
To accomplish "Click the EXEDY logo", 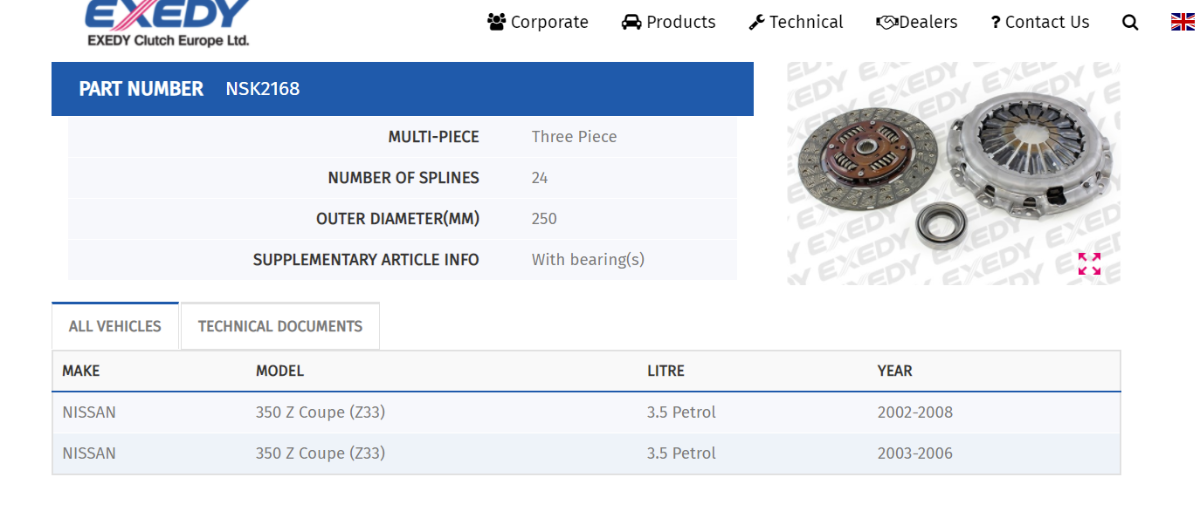I will [x=167, y=22].
